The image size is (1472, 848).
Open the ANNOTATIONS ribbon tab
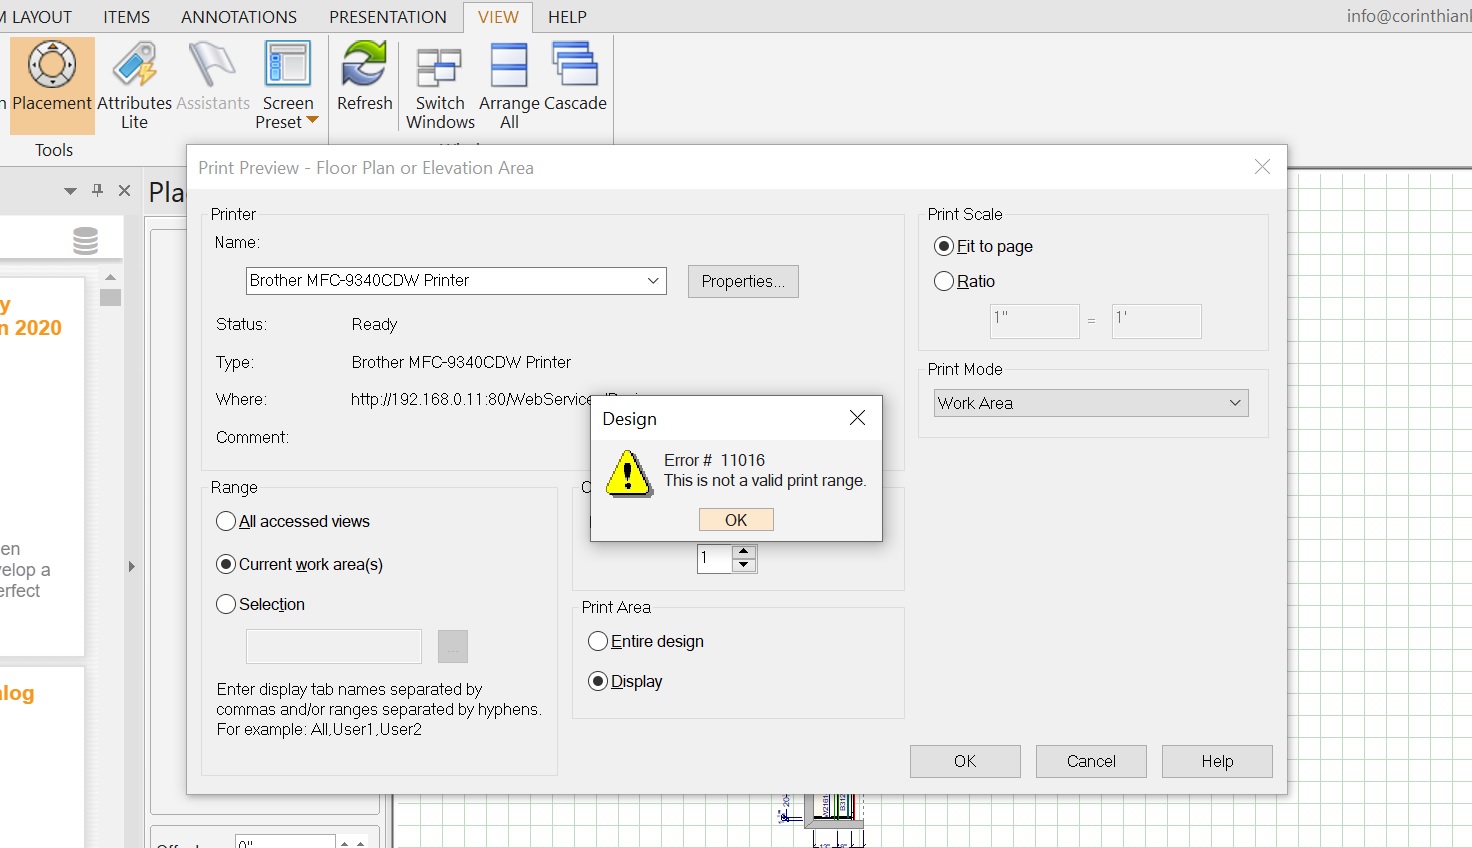tap(239, 17)
